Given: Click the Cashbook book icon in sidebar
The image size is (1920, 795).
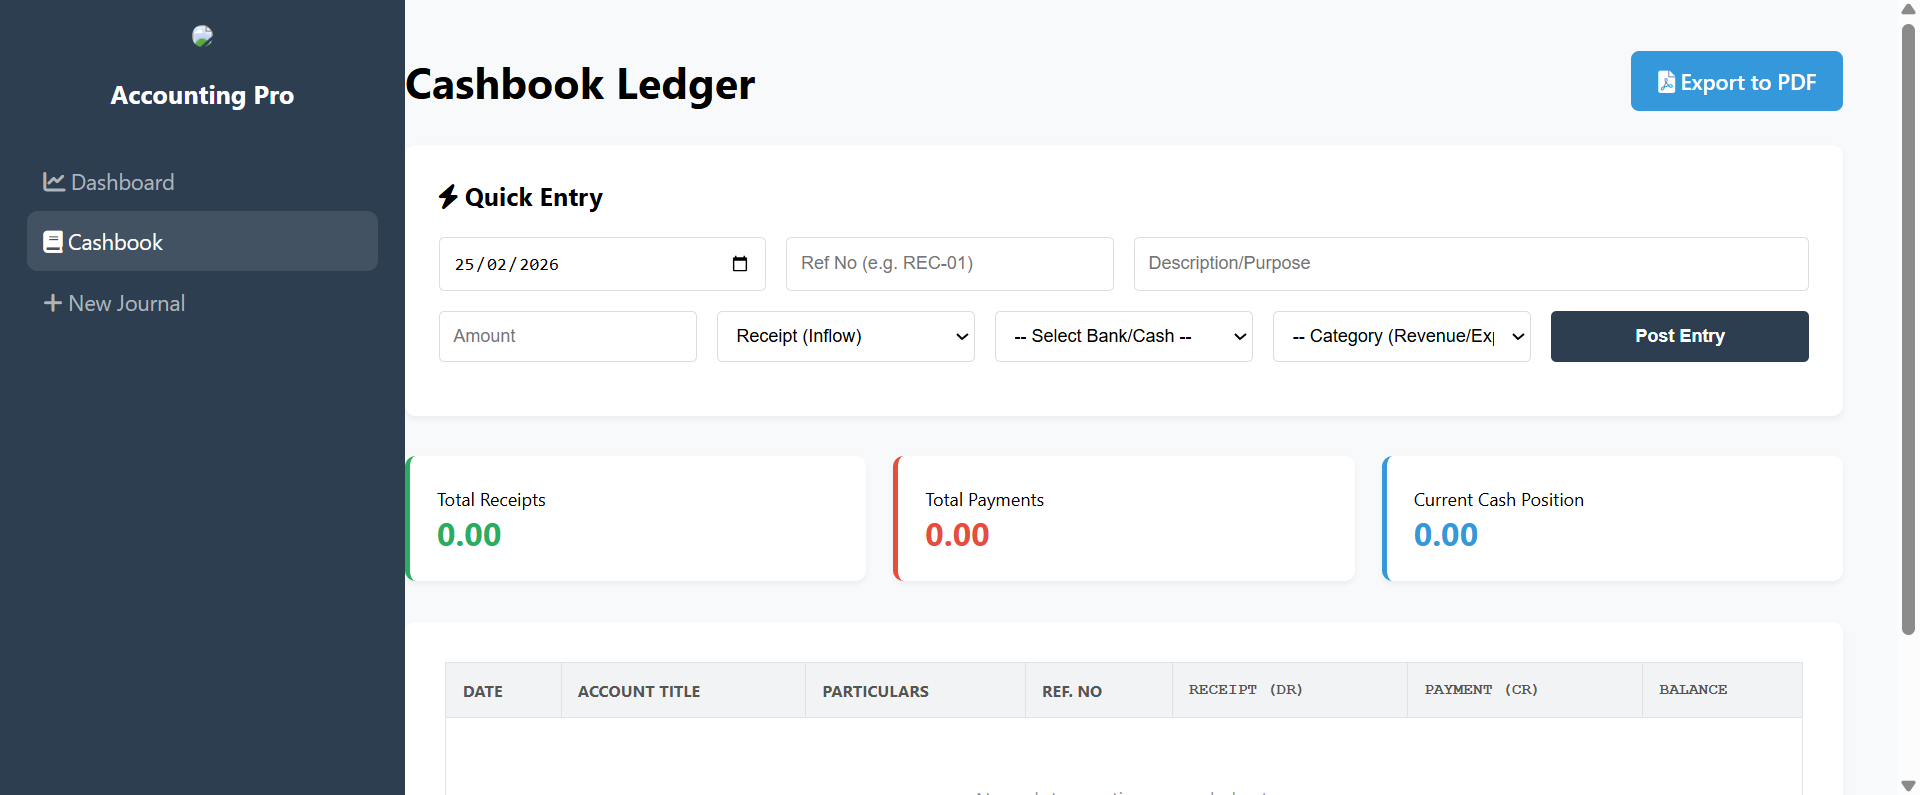Looking at the screenshot, I should [53, 242].
